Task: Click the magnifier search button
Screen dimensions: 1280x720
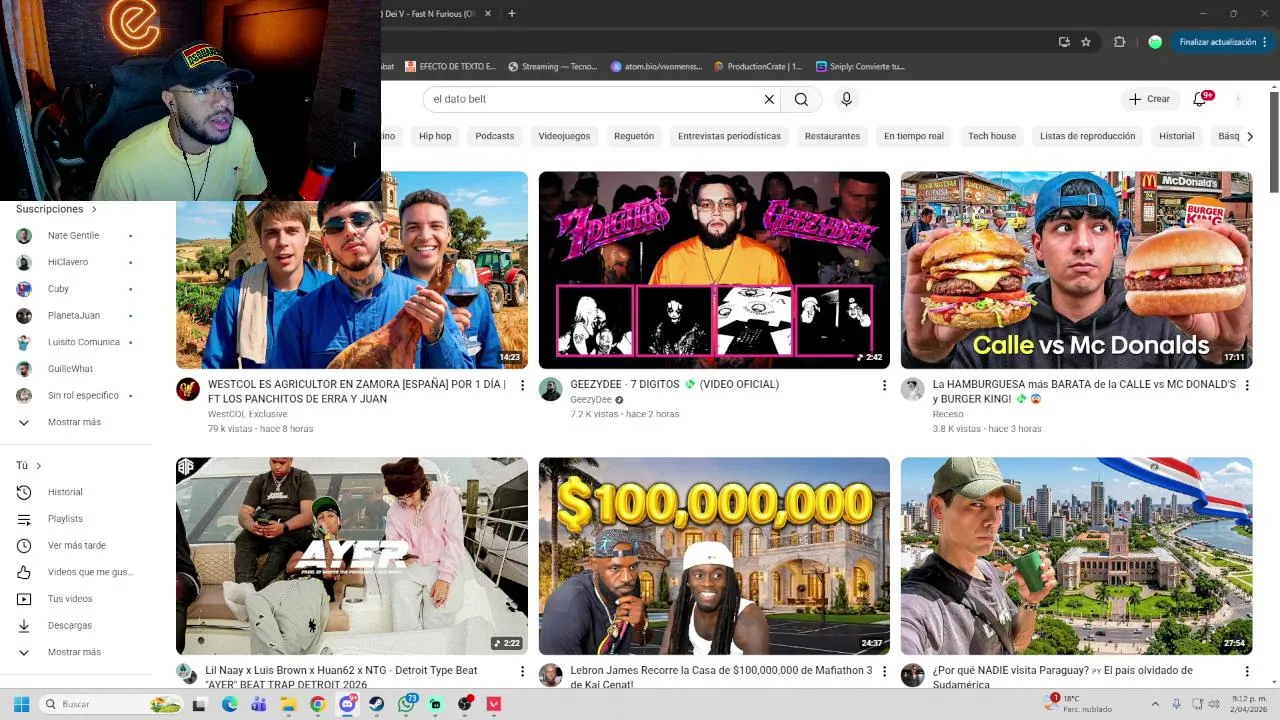Action: point(801,99)
